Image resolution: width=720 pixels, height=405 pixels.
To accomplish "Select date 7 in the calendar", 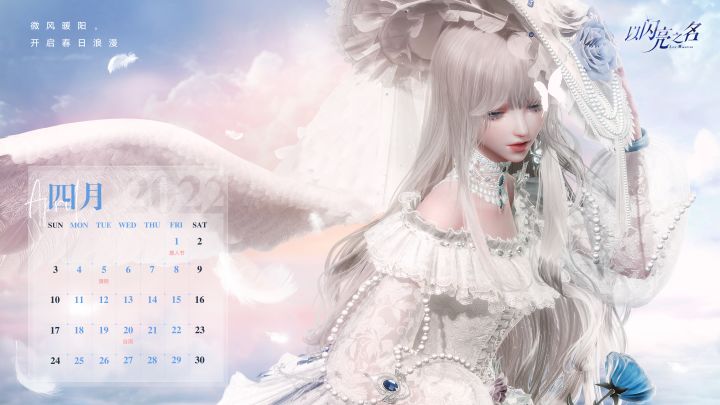I will pyautogui.click(x=152, y=270).
